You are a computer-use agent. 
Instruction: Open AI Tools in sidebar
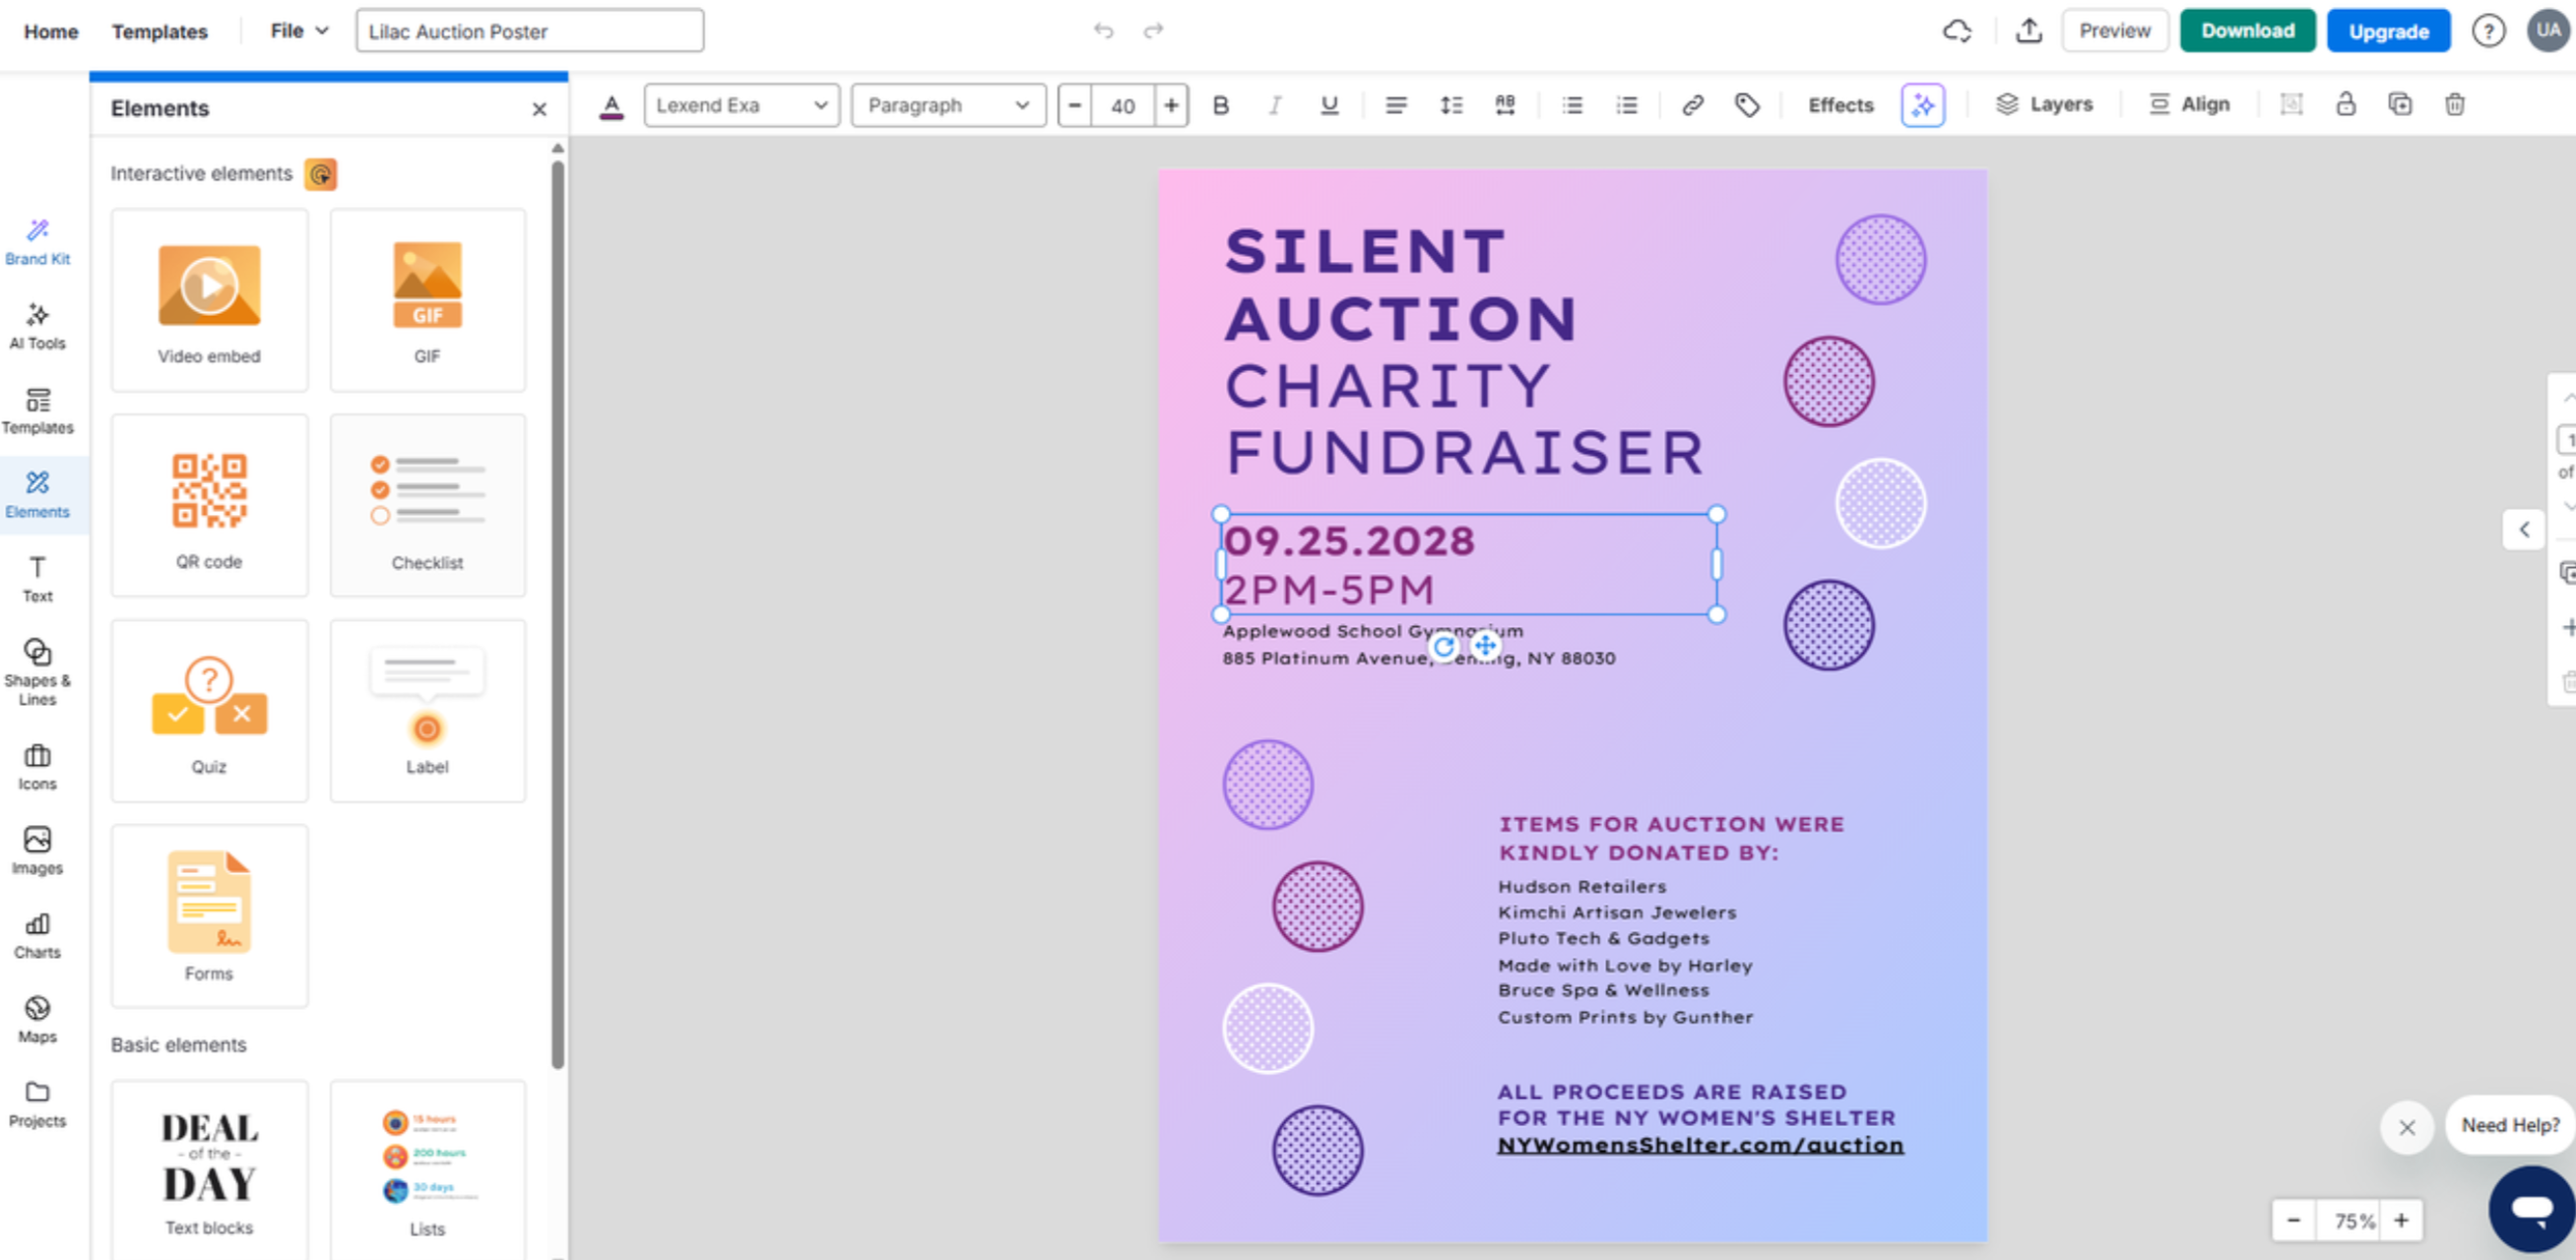37,326
